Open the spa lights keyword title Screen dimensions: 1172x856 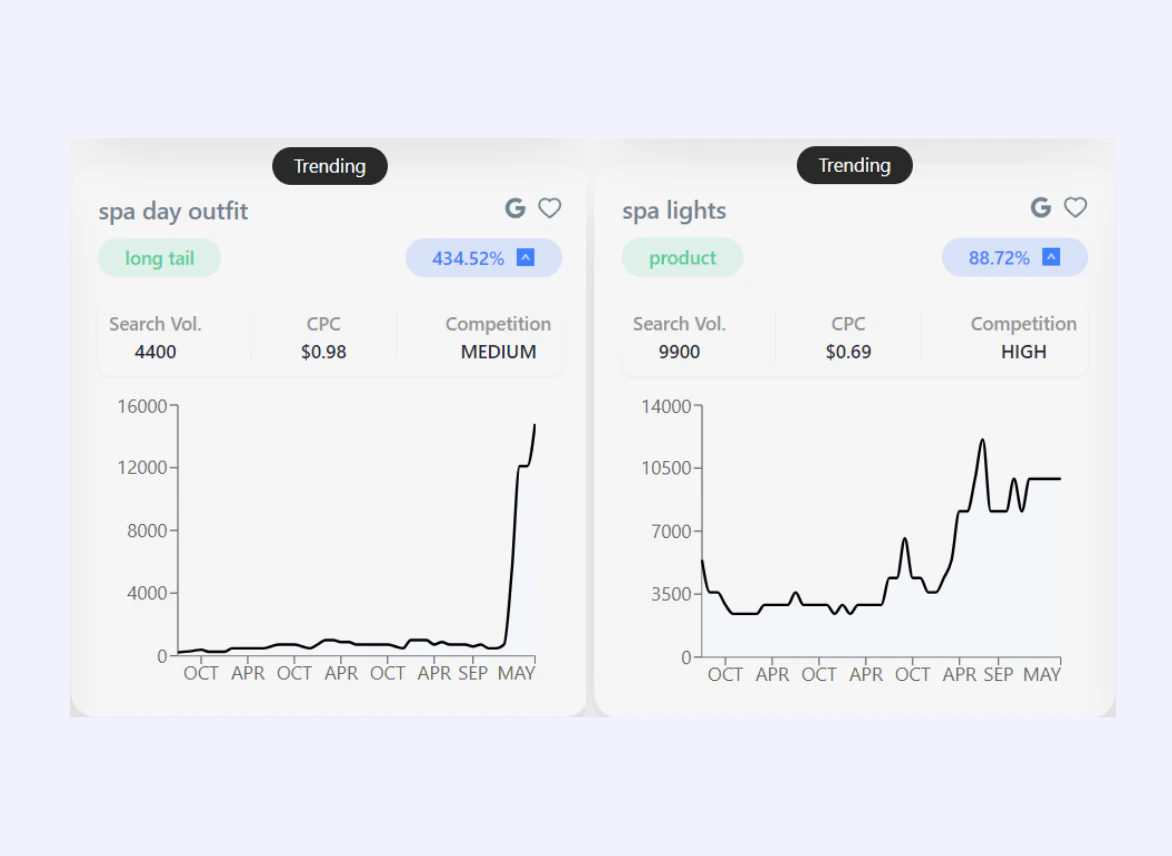tap(674, 210)
